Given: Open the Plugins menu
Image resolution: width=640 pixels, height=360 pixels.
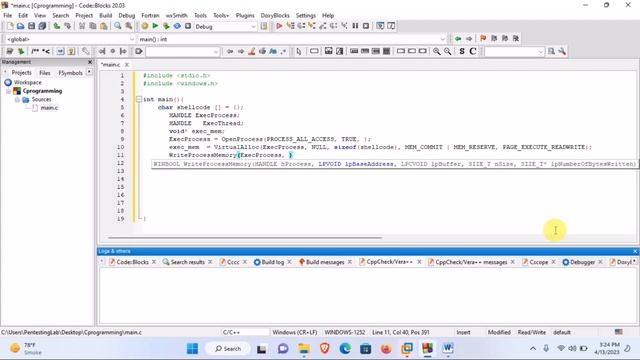Looking at the screenshot, I should [x=245, y=16].
